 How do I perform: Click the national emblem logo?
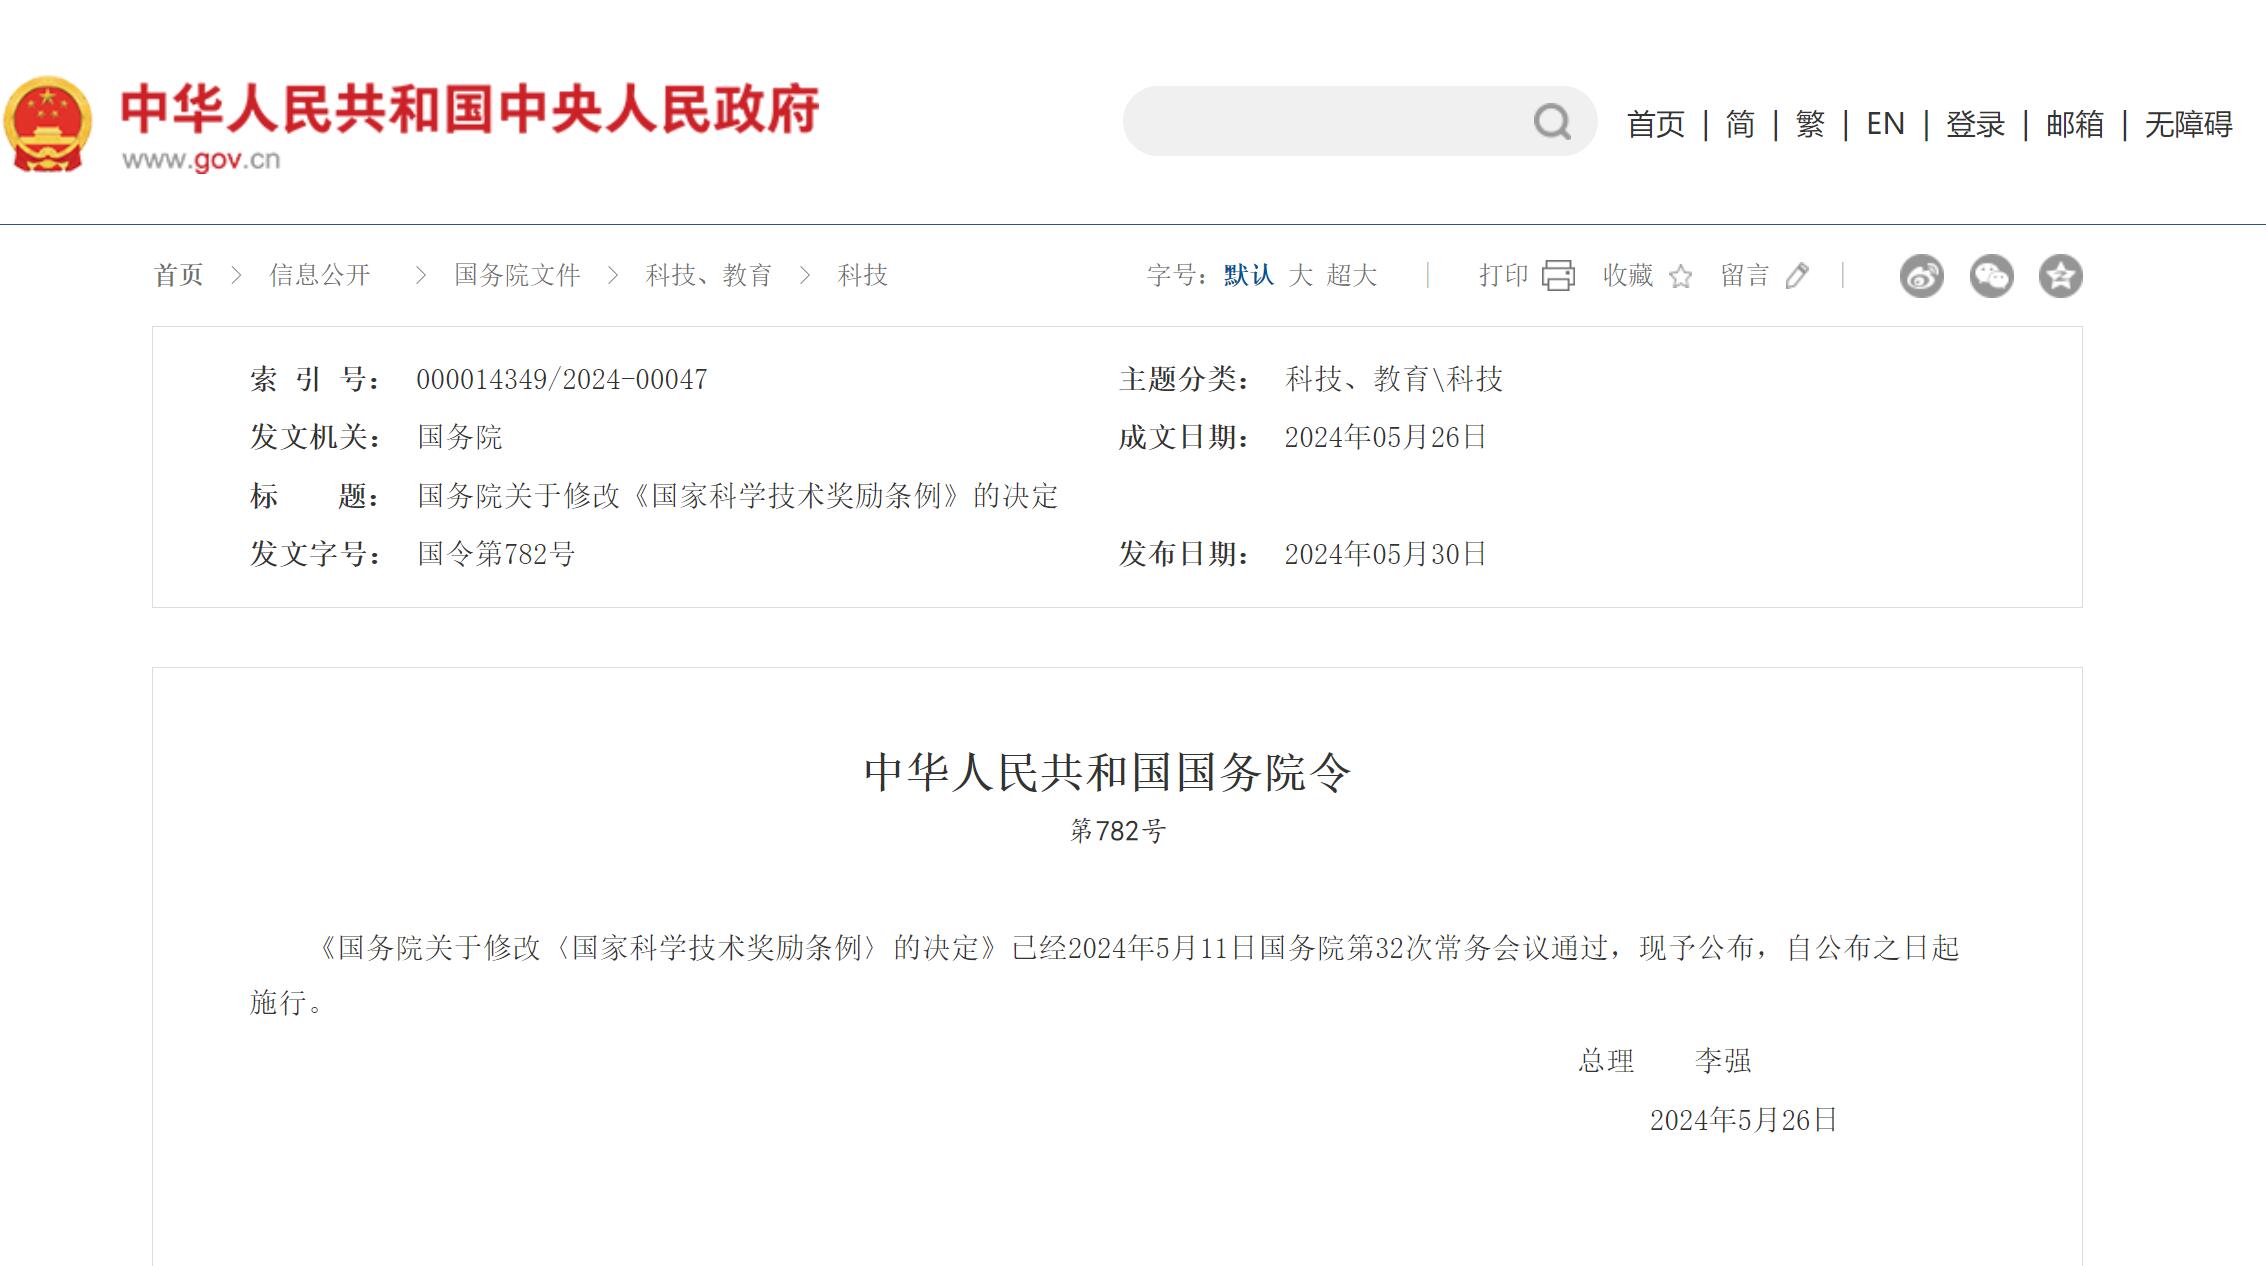coord(48,124)
